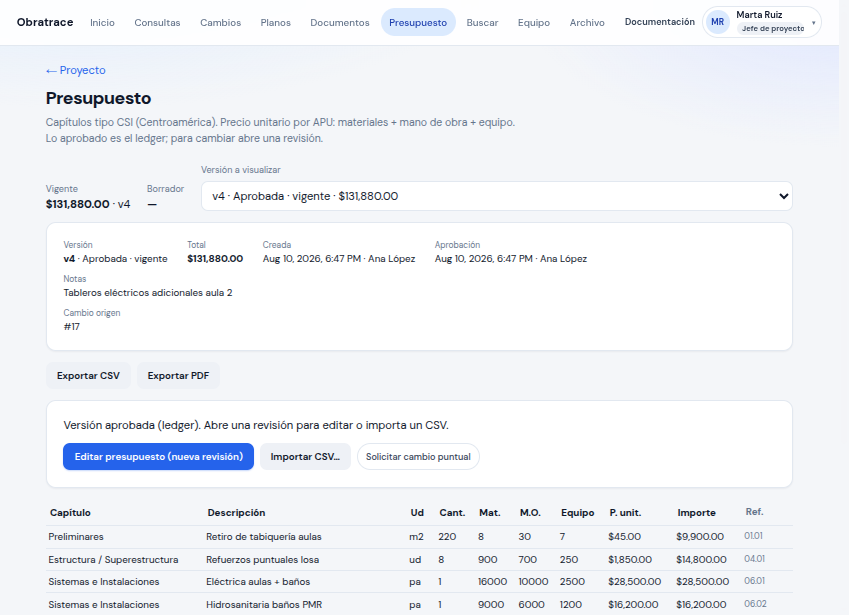Click the Hidrosanitaria baños PMR description
The width and height of the screenshot is (849, 615).
tap(264, 605)
